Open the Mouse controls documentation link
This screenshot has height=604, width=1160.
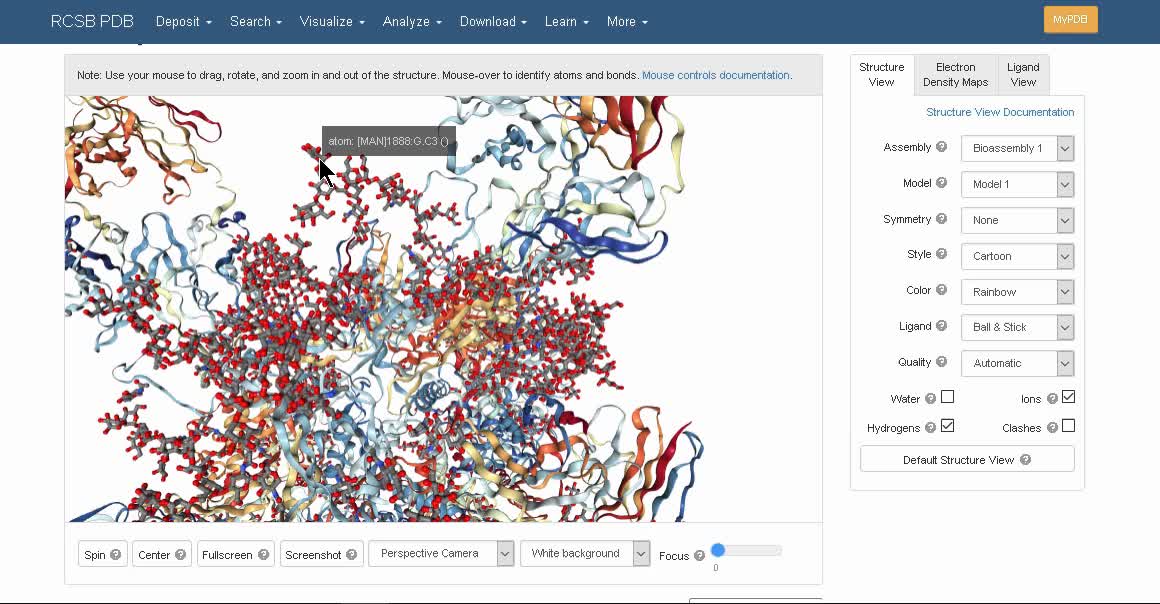click(716, 75)
